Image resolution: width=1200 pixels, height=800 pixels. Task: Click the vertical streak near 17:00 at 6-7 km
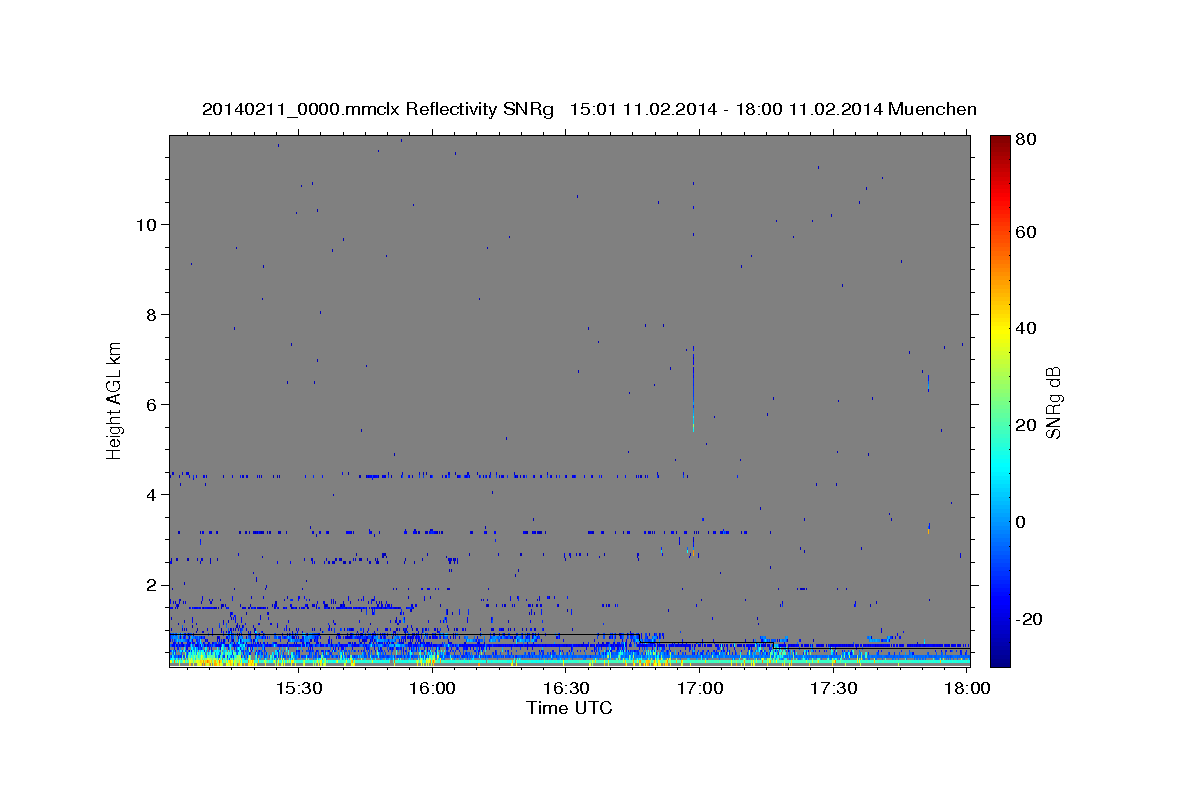click(x=693, y=388)
